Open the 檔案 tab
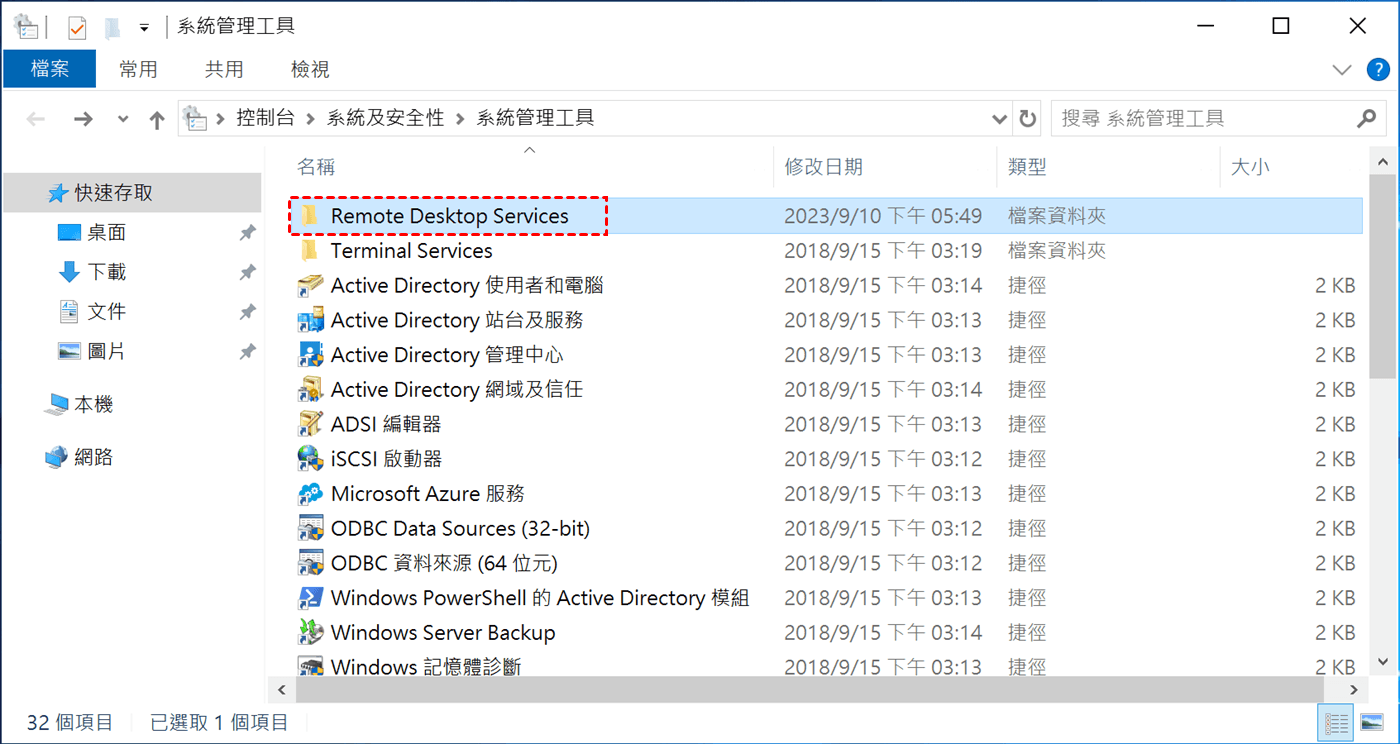This screenshot has height=744, width=1400. tap(50, 69)
